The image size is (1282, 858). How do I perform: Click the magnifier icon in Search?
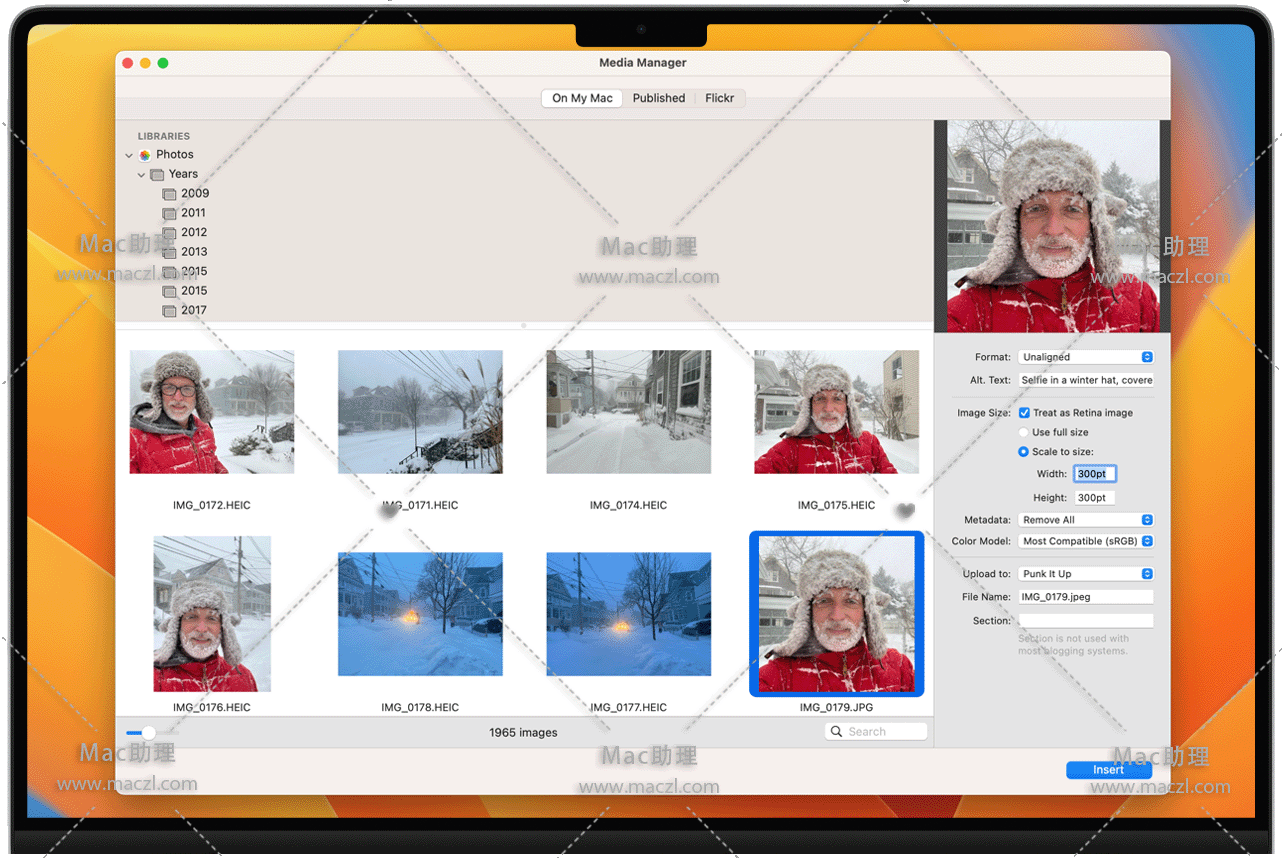coord(837,732)
